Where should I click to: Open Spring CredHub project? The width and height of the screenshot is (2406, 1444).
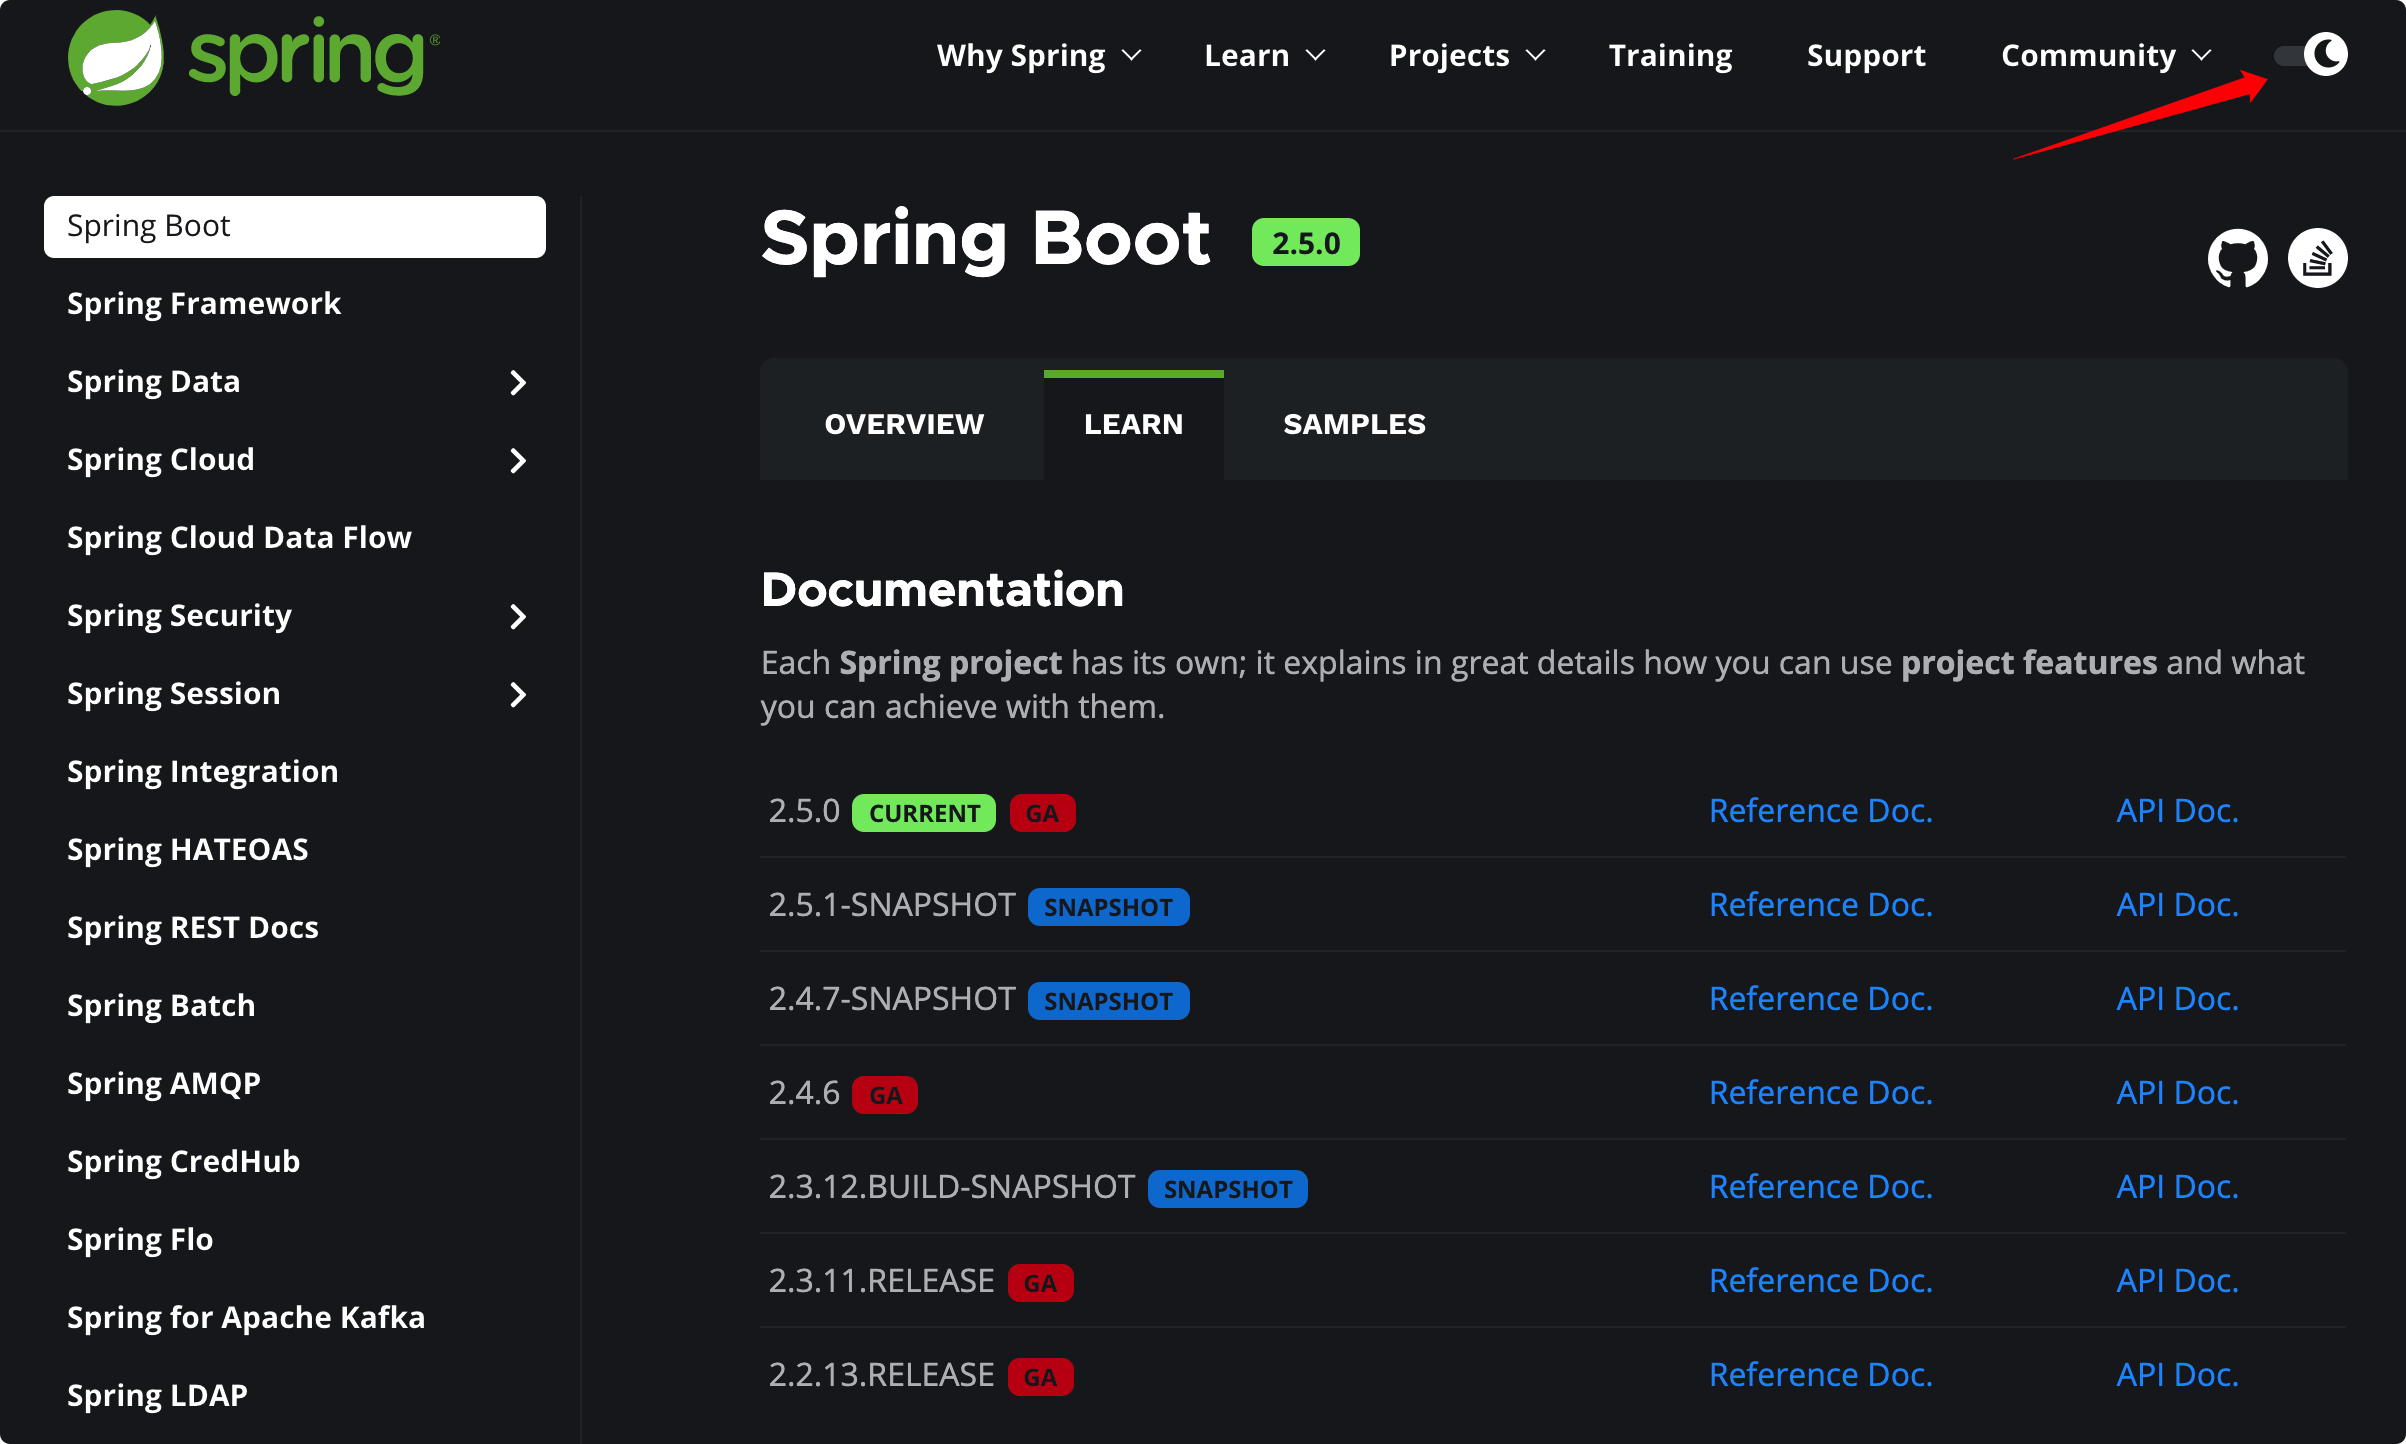coord(183,1161)
